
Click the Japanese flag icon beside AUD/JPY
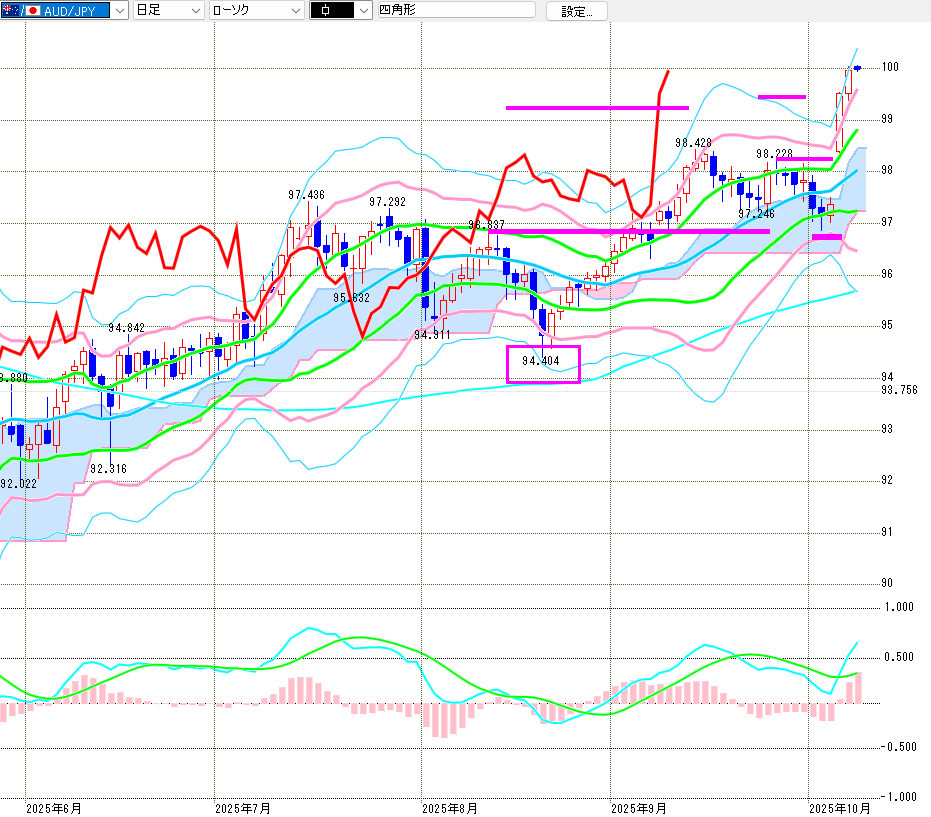[32, 10]
